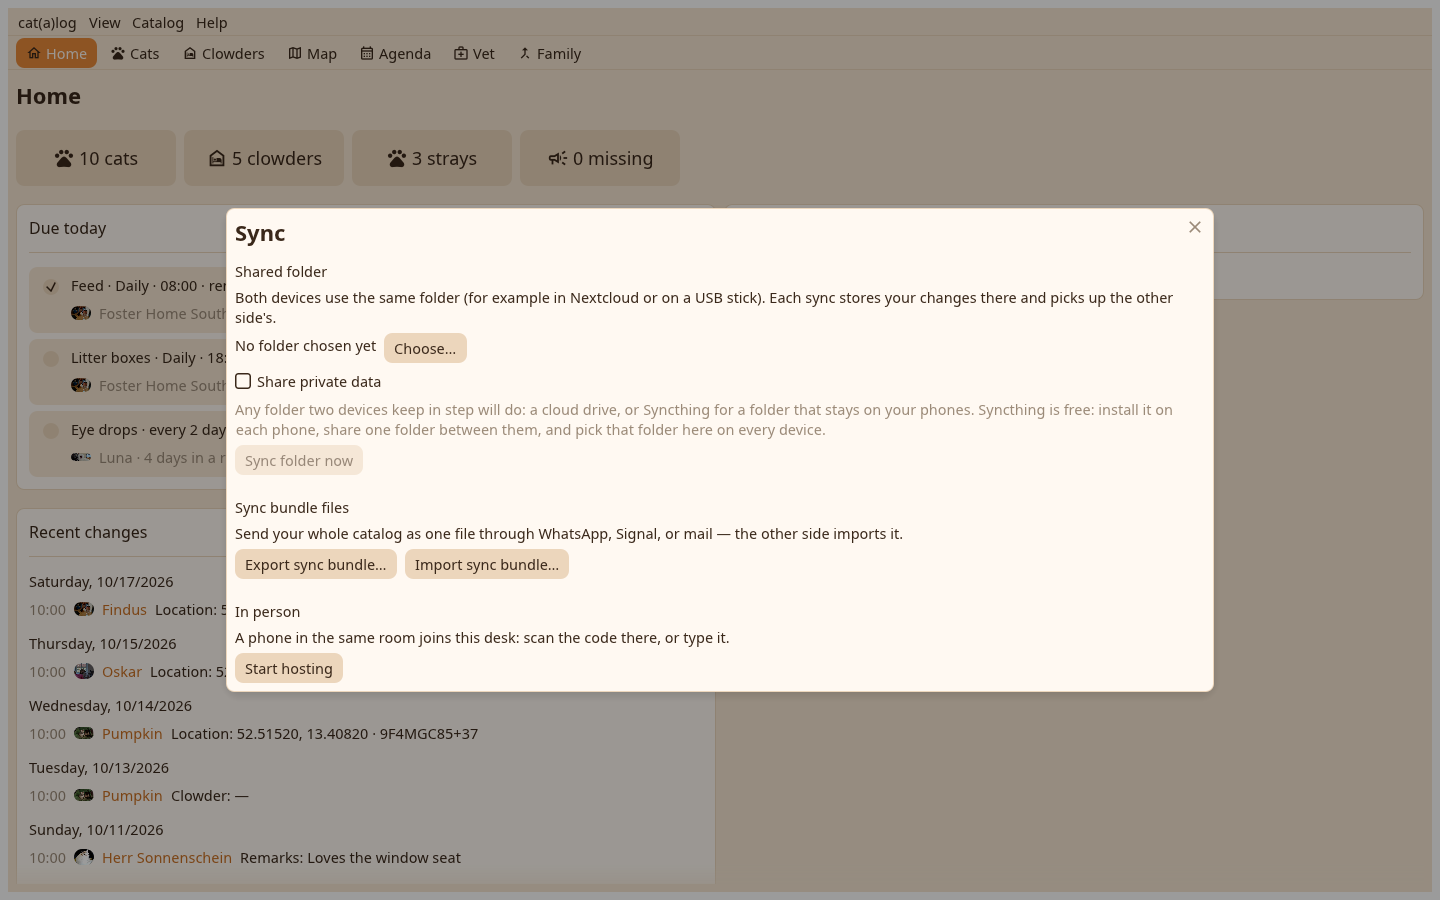1440x900 pixels.
Task: Uncheck the Feed Daily 08:00 task
Action: 51,286
